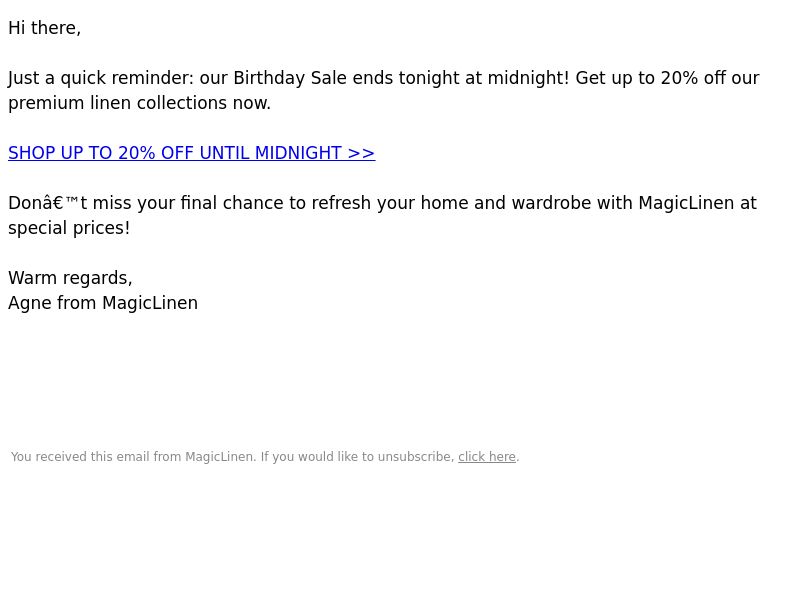
Task: Click the unsubscribe 'click here' link
Action: tap(487, 457)
